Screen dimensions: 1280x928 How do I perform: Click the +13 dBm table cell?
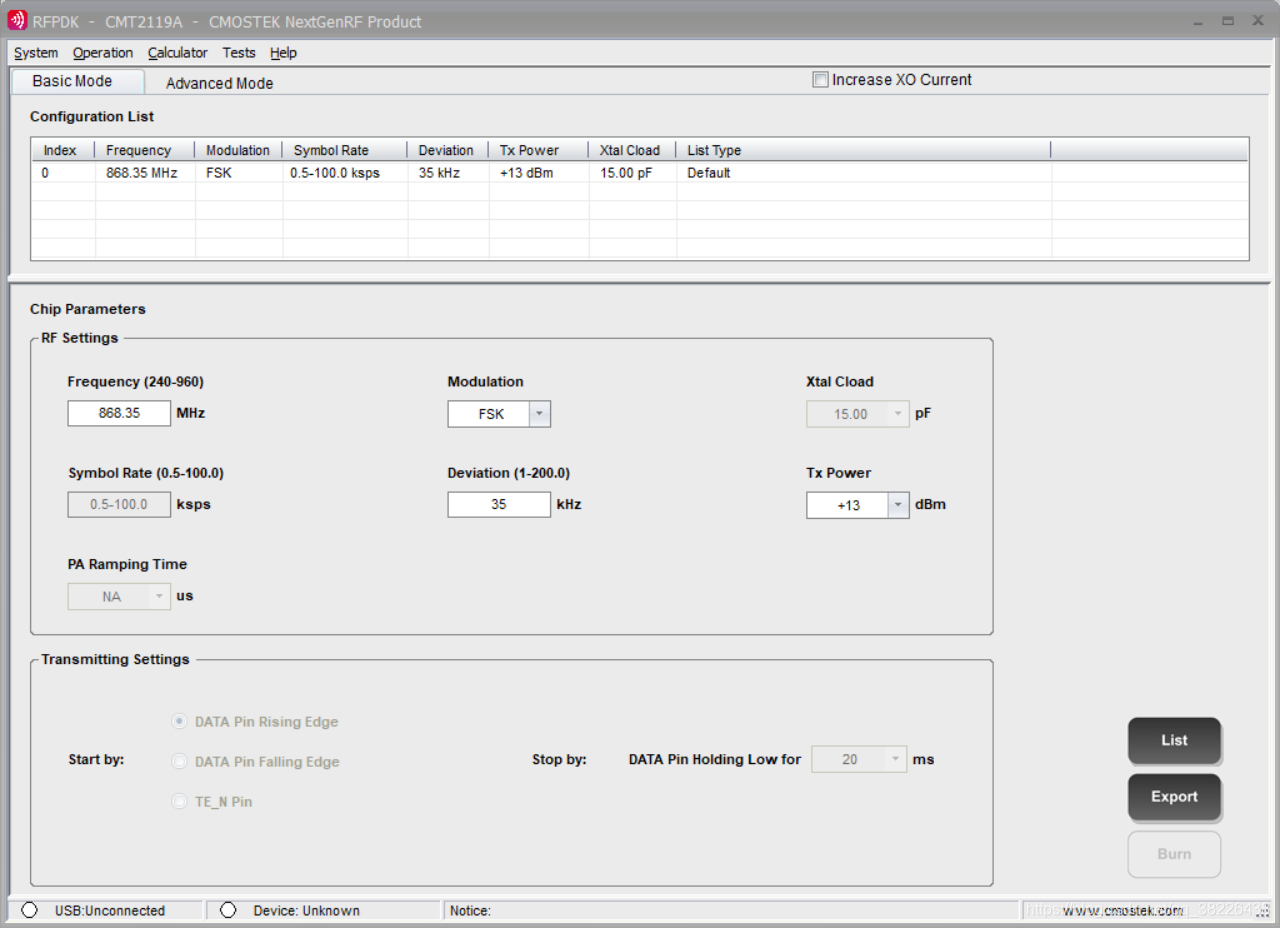pos(539,173)
